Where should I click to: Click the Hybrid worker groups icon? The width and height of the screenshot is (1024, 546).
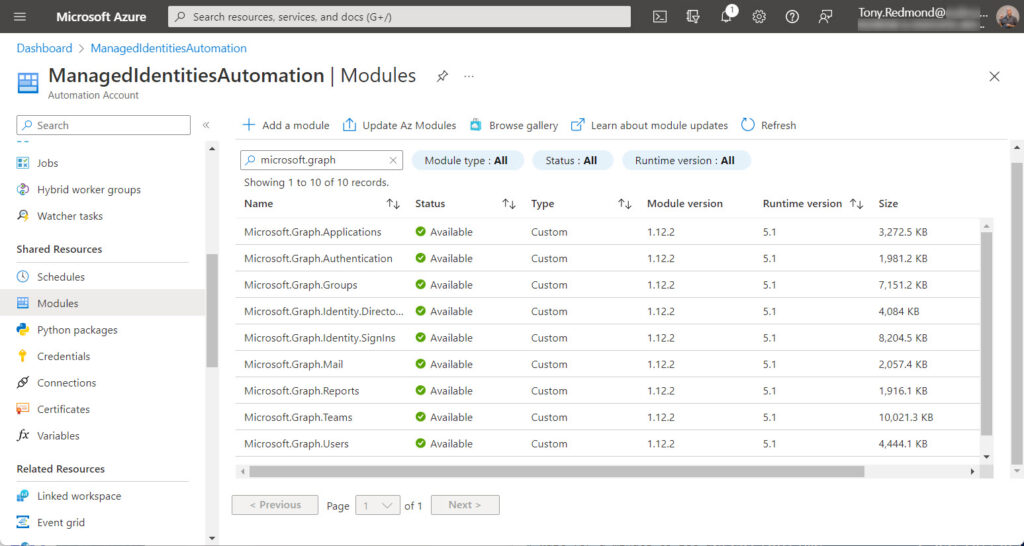[23, 189]
